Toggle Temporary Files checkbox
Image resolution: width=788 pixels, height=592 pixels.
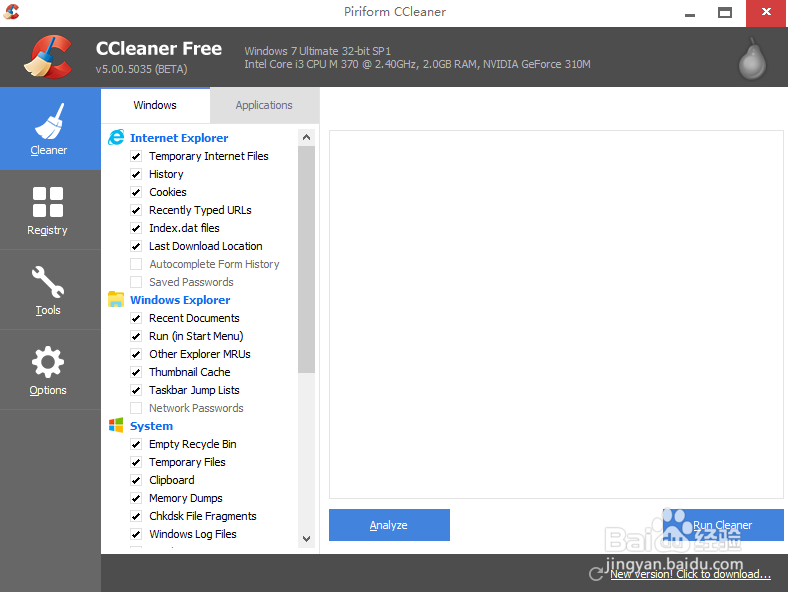[x=136, y=462]
